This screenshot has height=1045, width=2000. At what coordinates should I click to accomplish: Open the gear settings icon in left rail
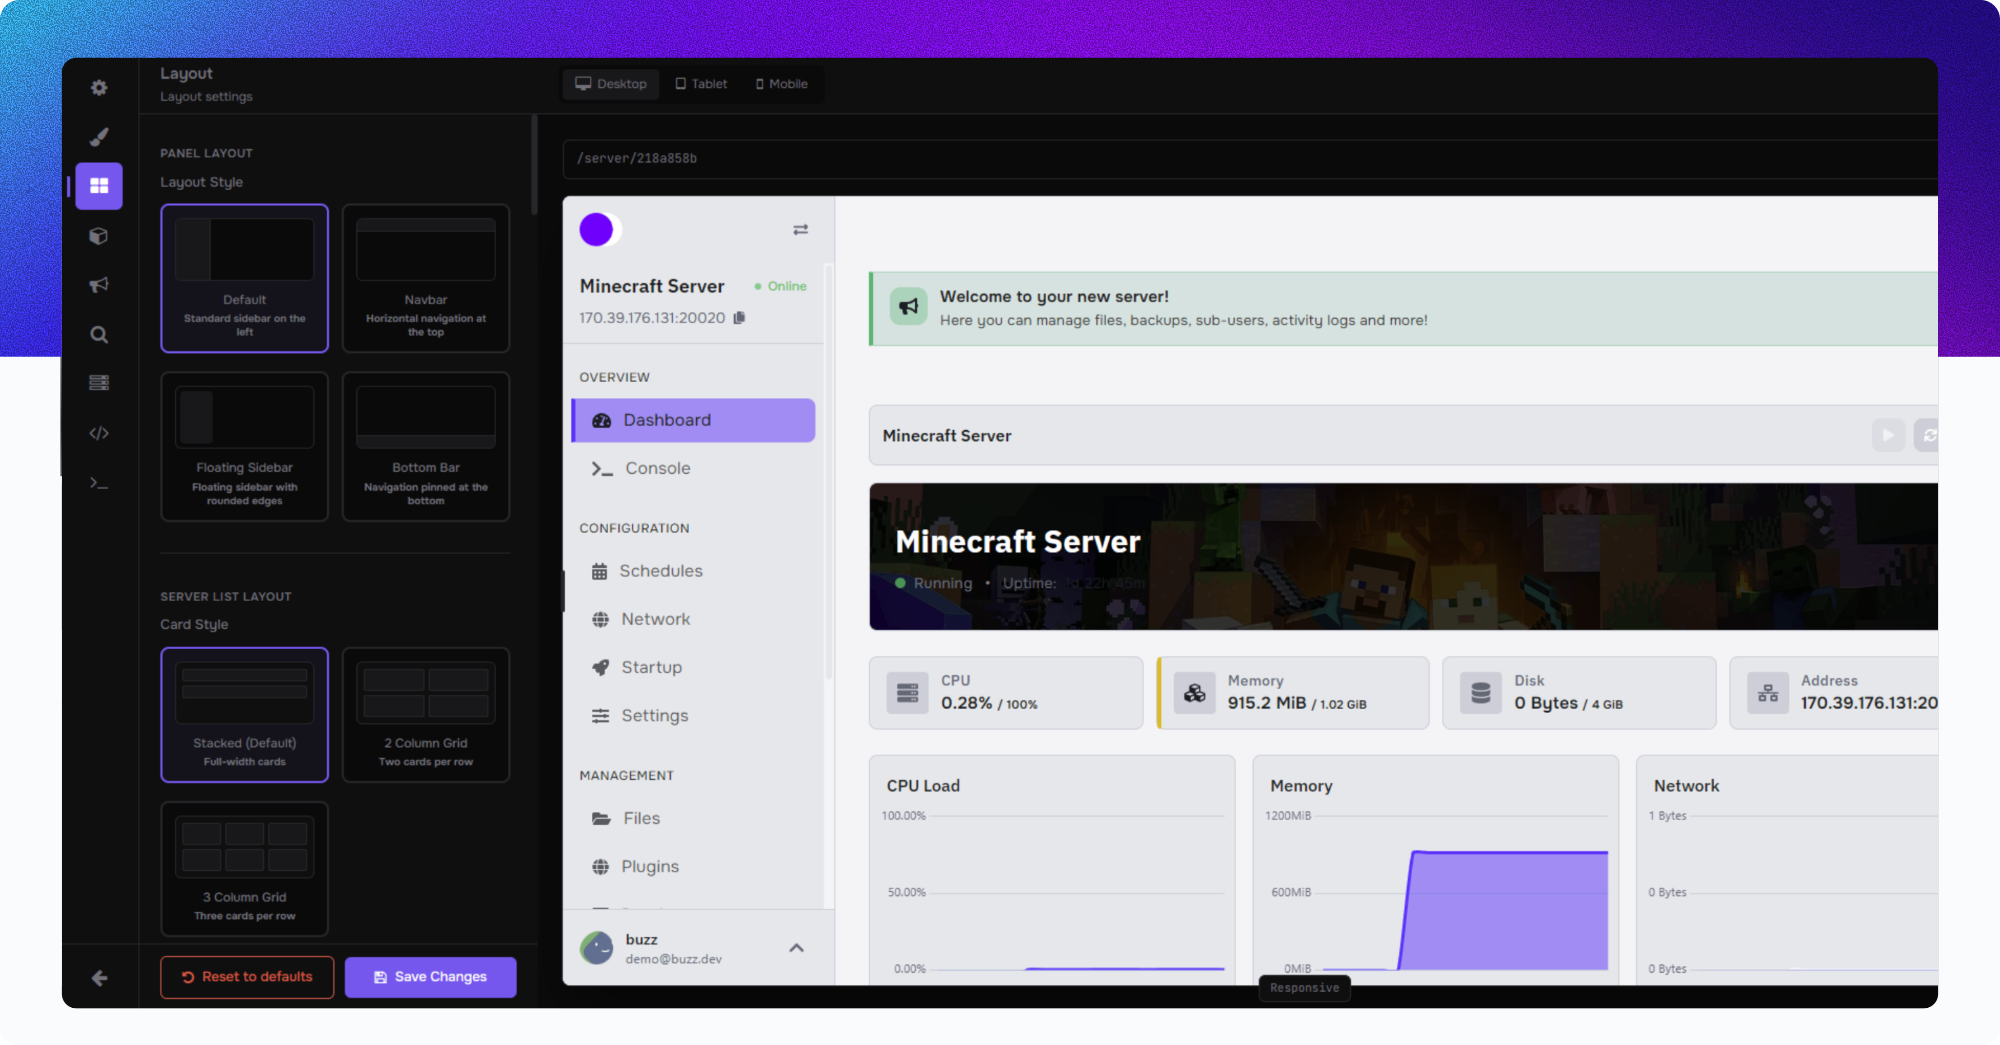tap(99, 88)
